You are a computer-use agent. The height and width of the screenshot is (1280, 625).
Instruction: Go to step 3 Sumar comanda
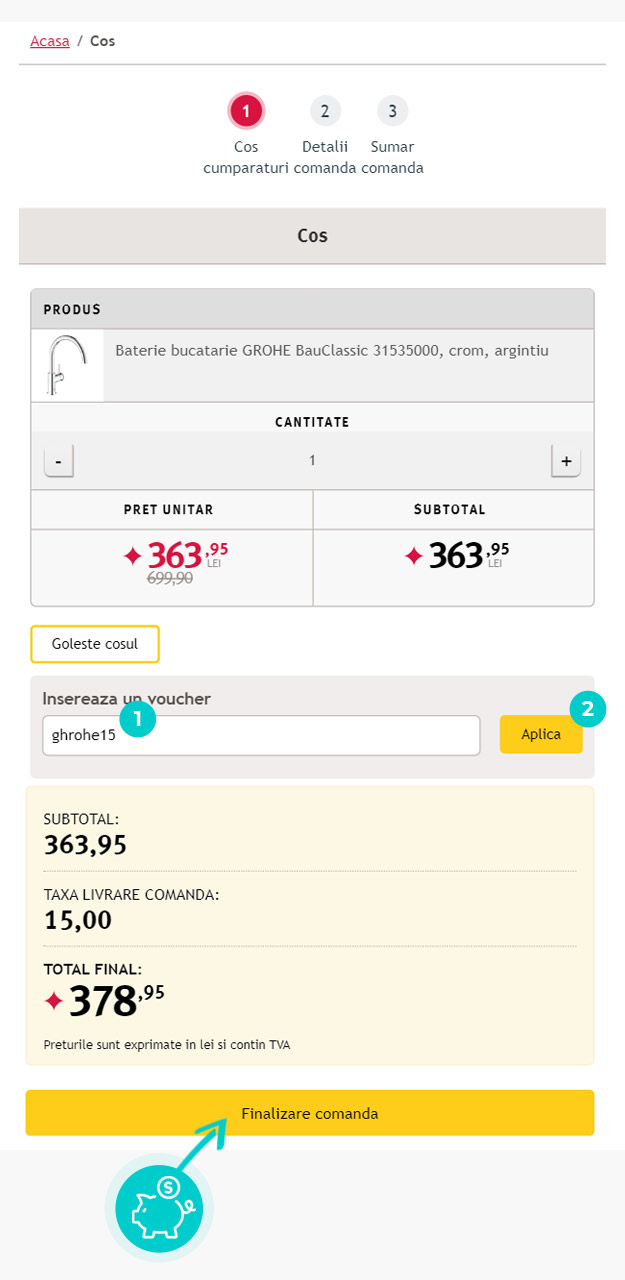pos(393,110)
